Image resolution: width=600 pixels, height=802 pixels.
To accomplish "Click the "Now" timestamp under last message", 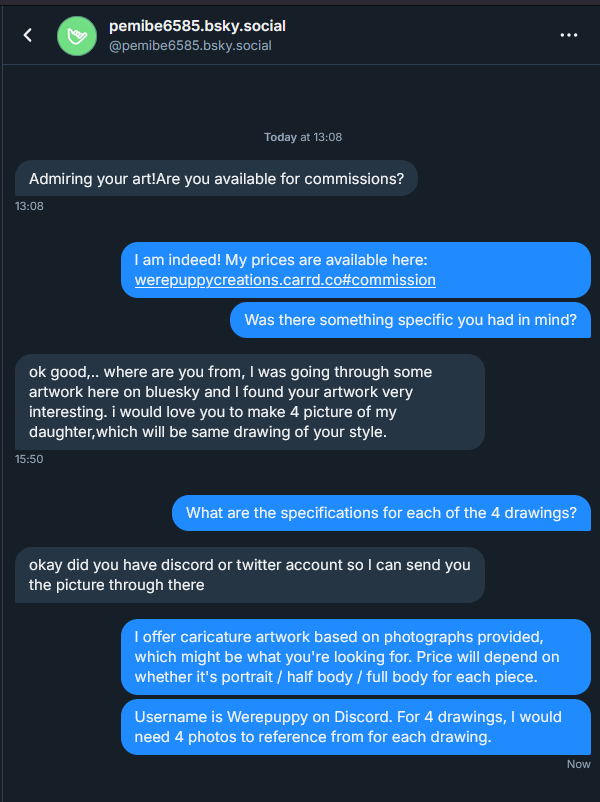I will point(578,764).
